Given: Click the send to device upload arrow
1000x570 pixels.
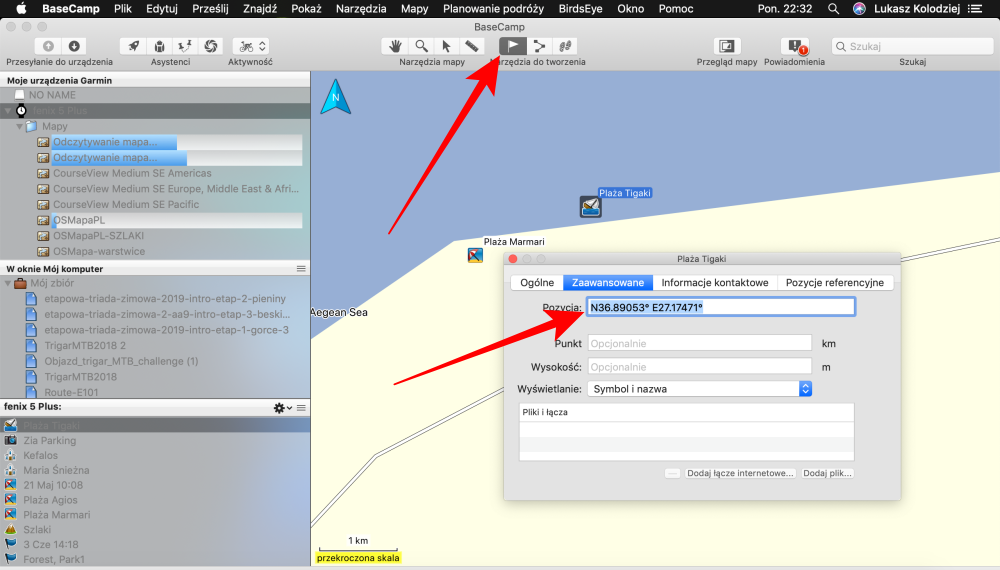Looking at the screenshot, I should (x=48, y=46).
